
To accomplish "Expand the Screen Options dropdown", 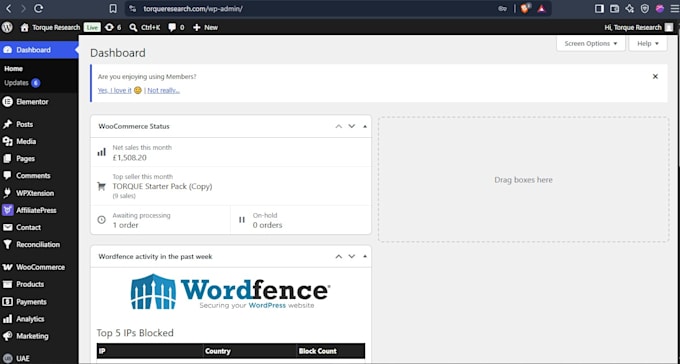I will tap(591, 43).
